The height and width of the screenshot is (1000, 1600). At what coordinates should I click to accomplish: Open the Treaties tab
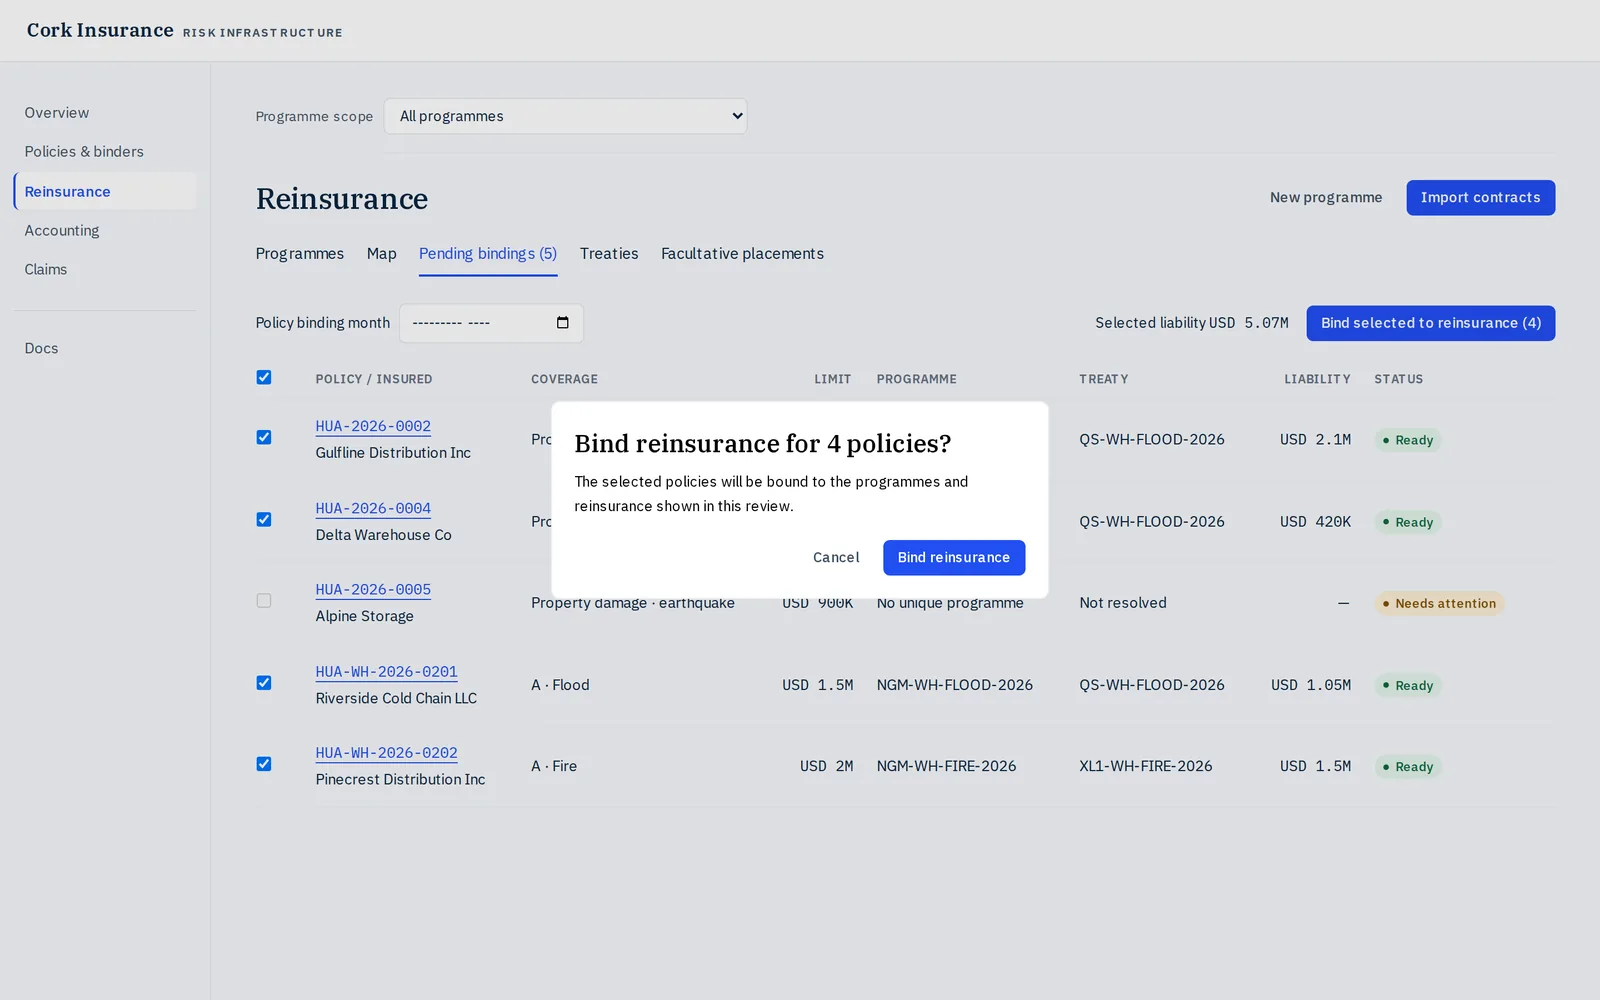click(x=609, y=254)
